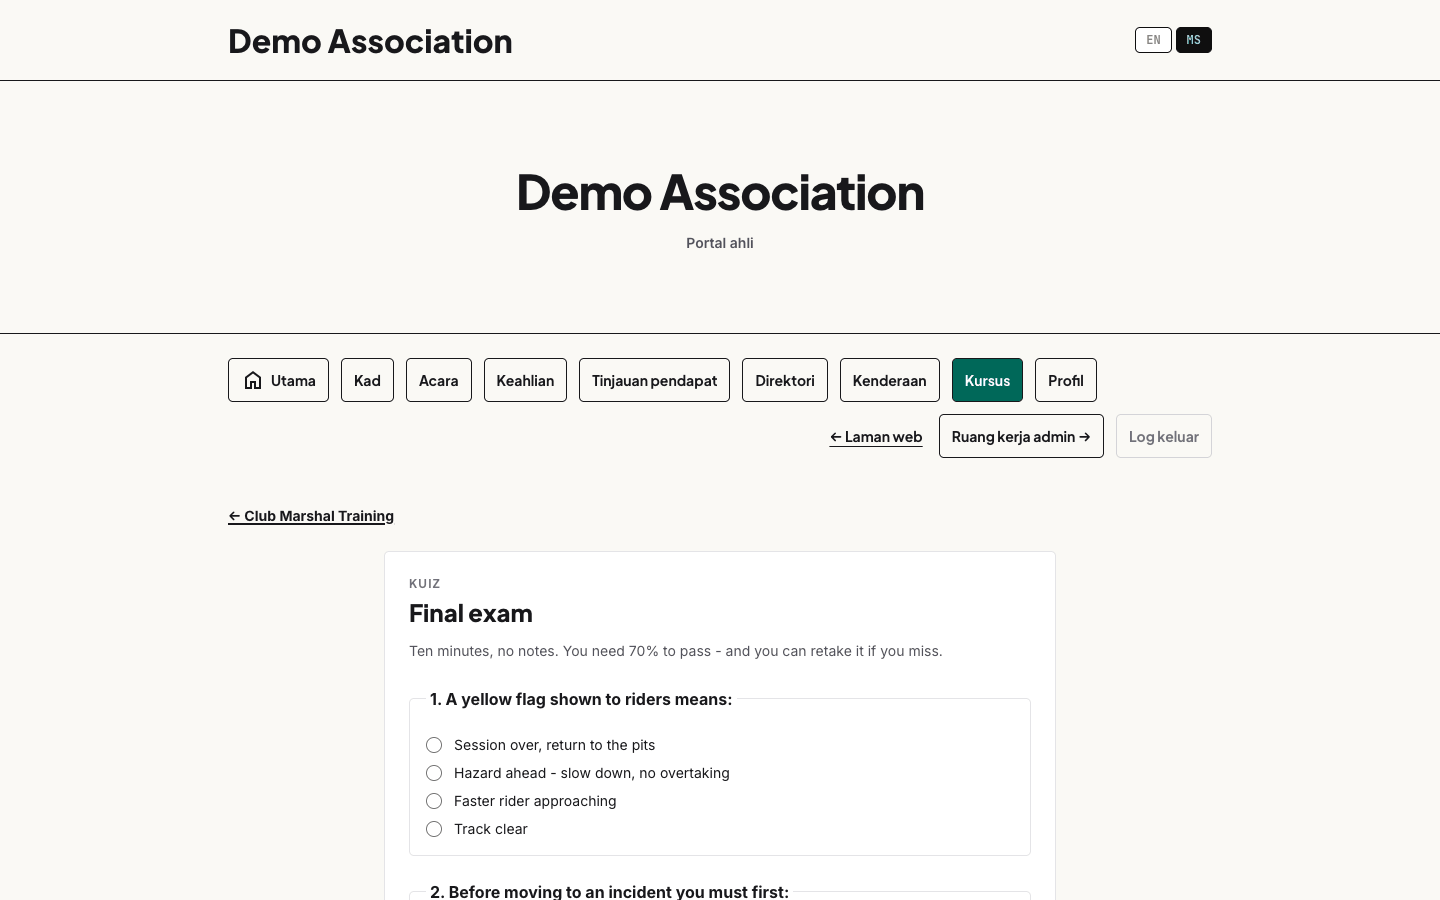Open the Kenderaan tab
Screen dimensions: 1440x900
(890, 380)
